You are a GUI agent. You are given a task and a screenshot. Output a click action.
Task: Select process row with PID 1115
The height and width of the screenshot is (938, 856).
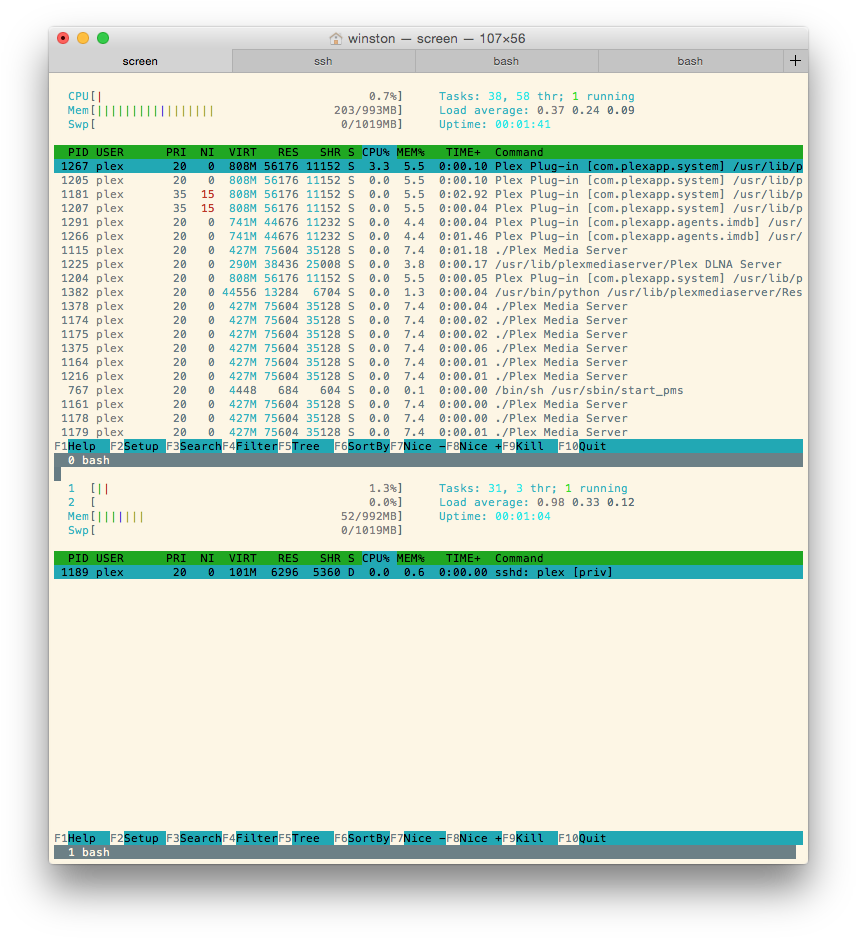click(428, 250)
